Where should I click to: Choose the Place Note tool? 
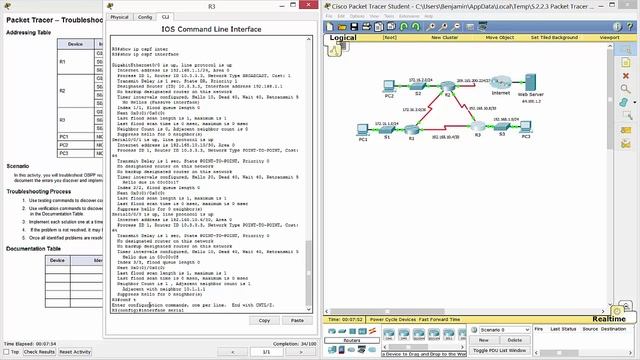coord(626,62)
